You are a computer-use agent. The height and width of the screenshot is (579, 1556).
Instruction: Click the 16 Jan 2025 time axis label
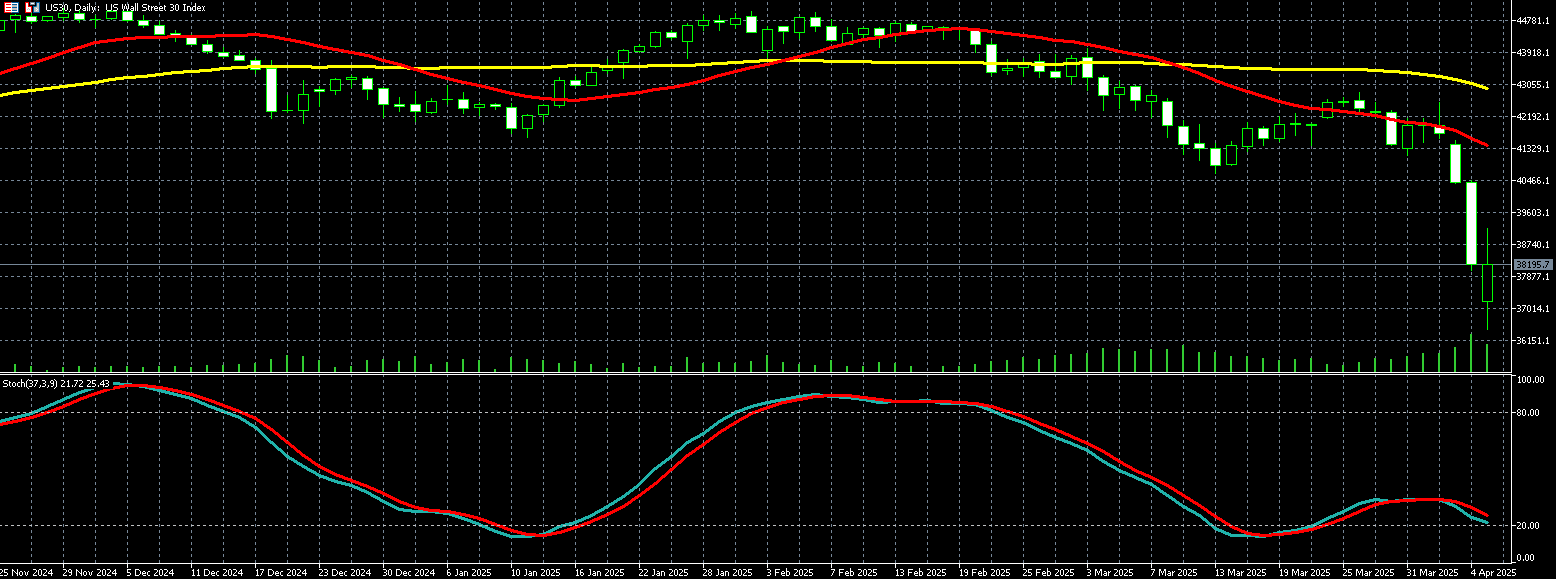pos(598,573)
